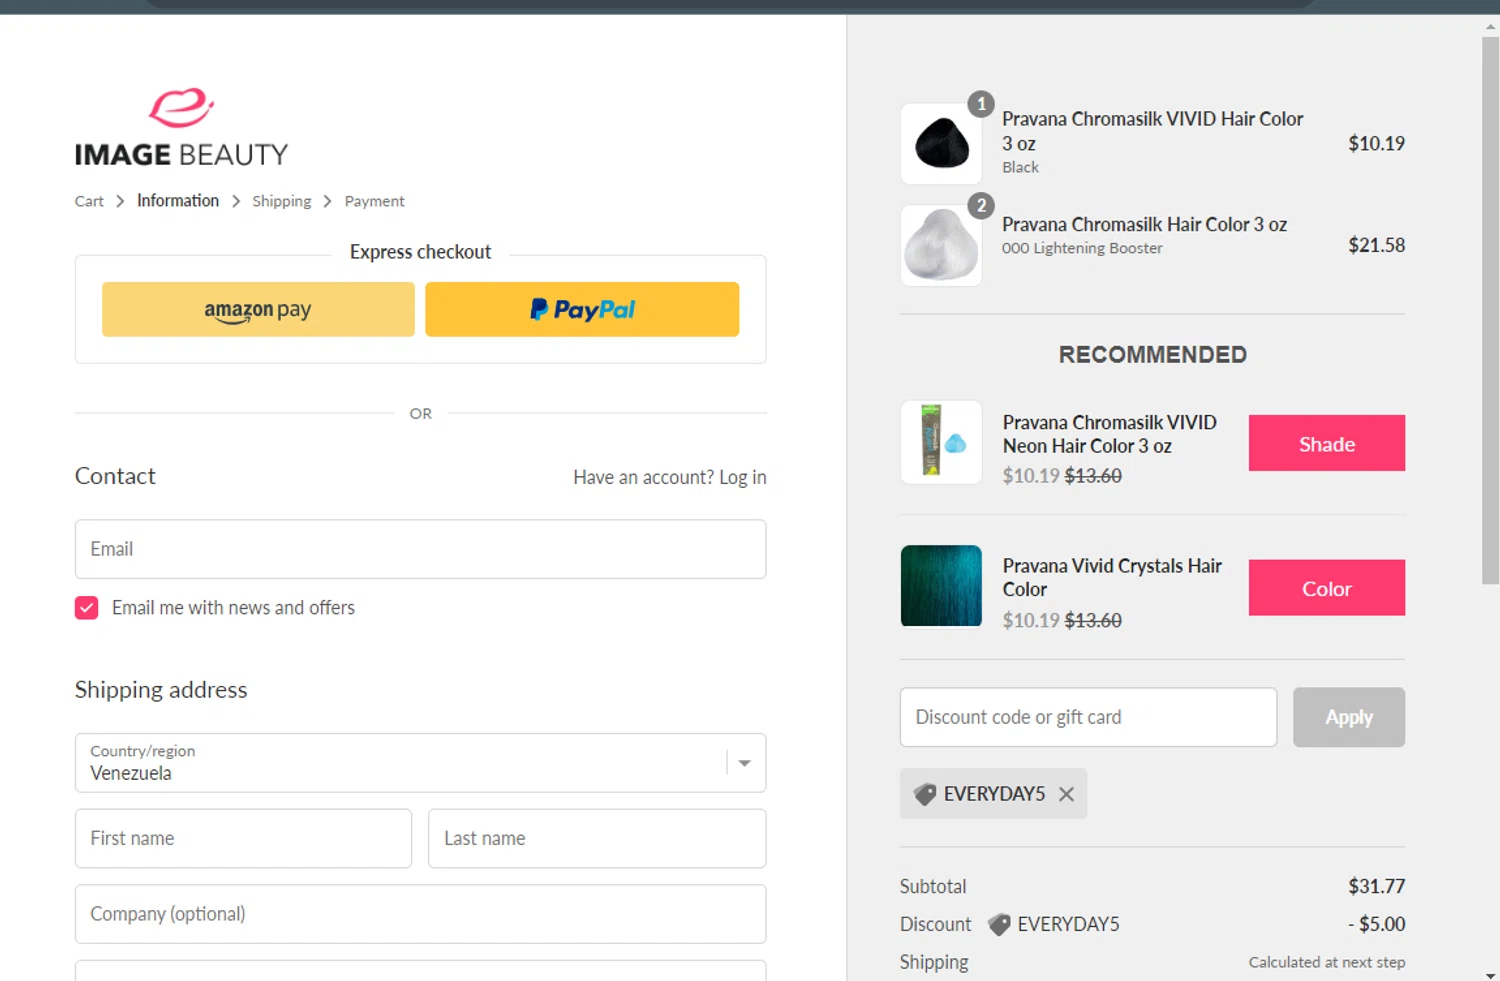Click the First name field
Screen dimensions: 1500x981
(x=243, y=838)
